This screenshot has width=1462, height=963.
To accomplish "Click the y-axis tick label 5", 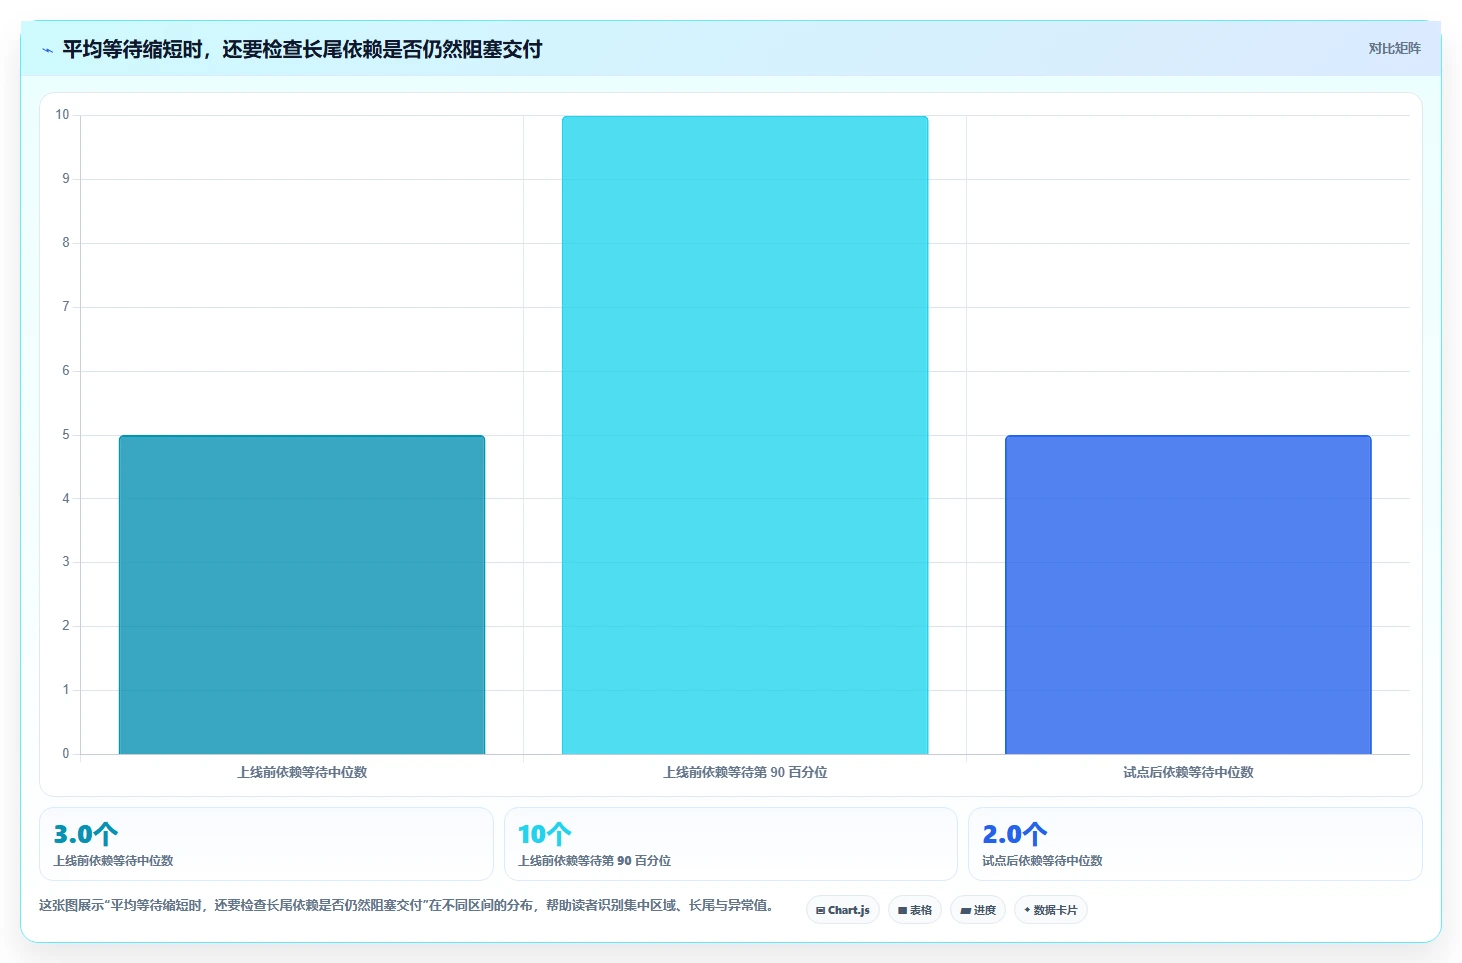I will [66, 435].
